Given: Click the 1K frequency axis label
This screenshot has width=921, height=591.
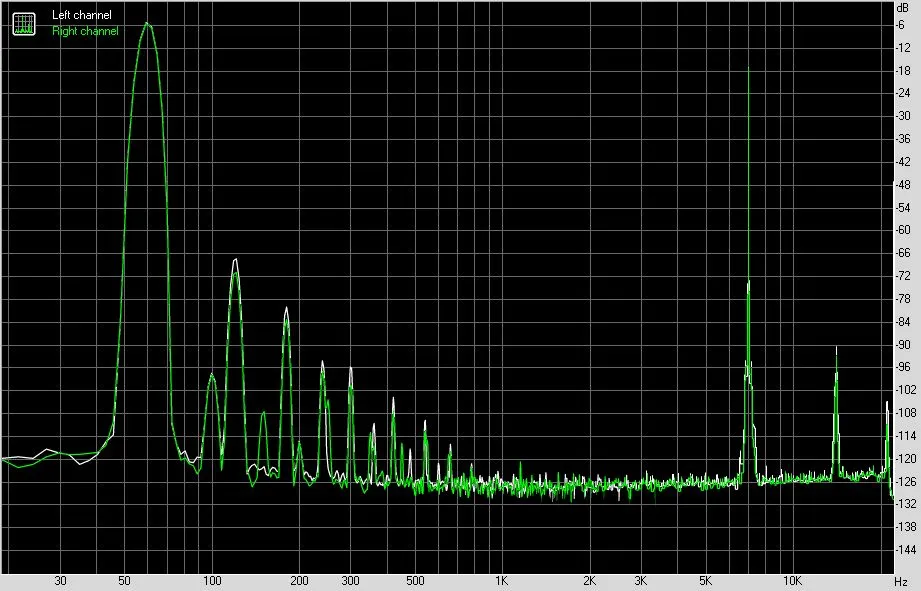Looking at the screenshot, I should point(501,581).
